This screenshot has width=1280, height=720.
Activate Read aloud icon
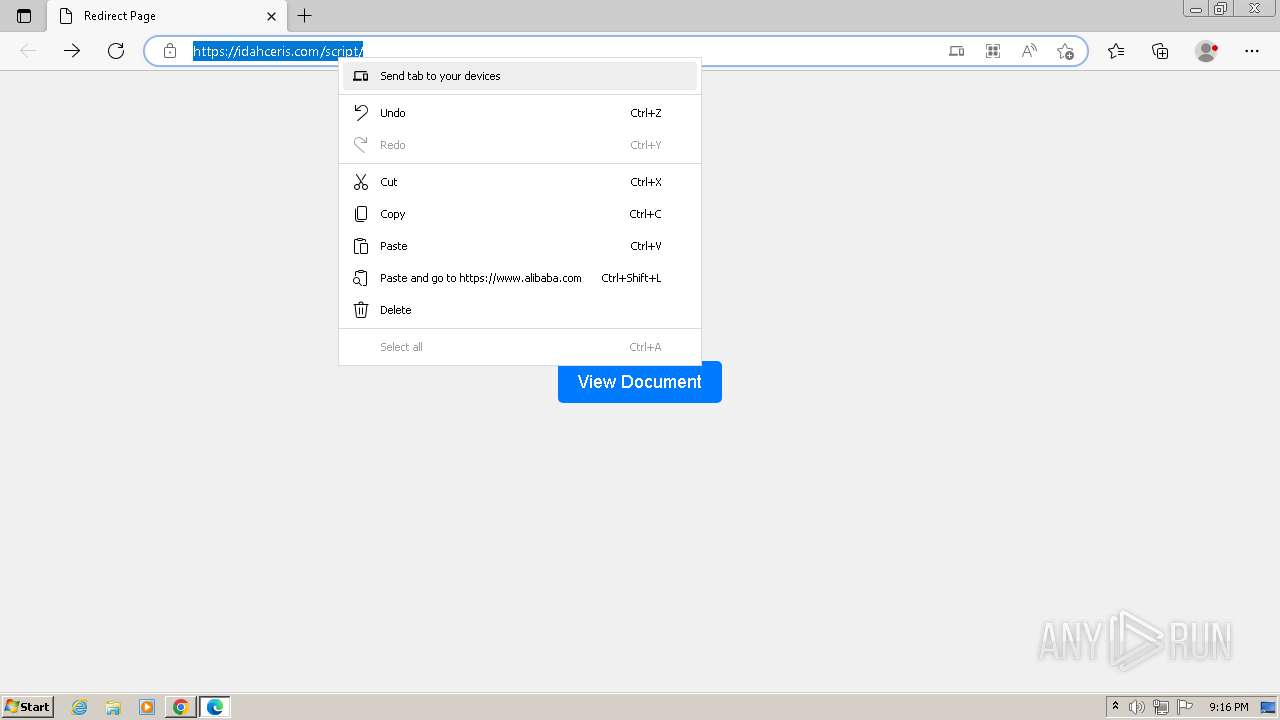click(x=1029, y=51)
